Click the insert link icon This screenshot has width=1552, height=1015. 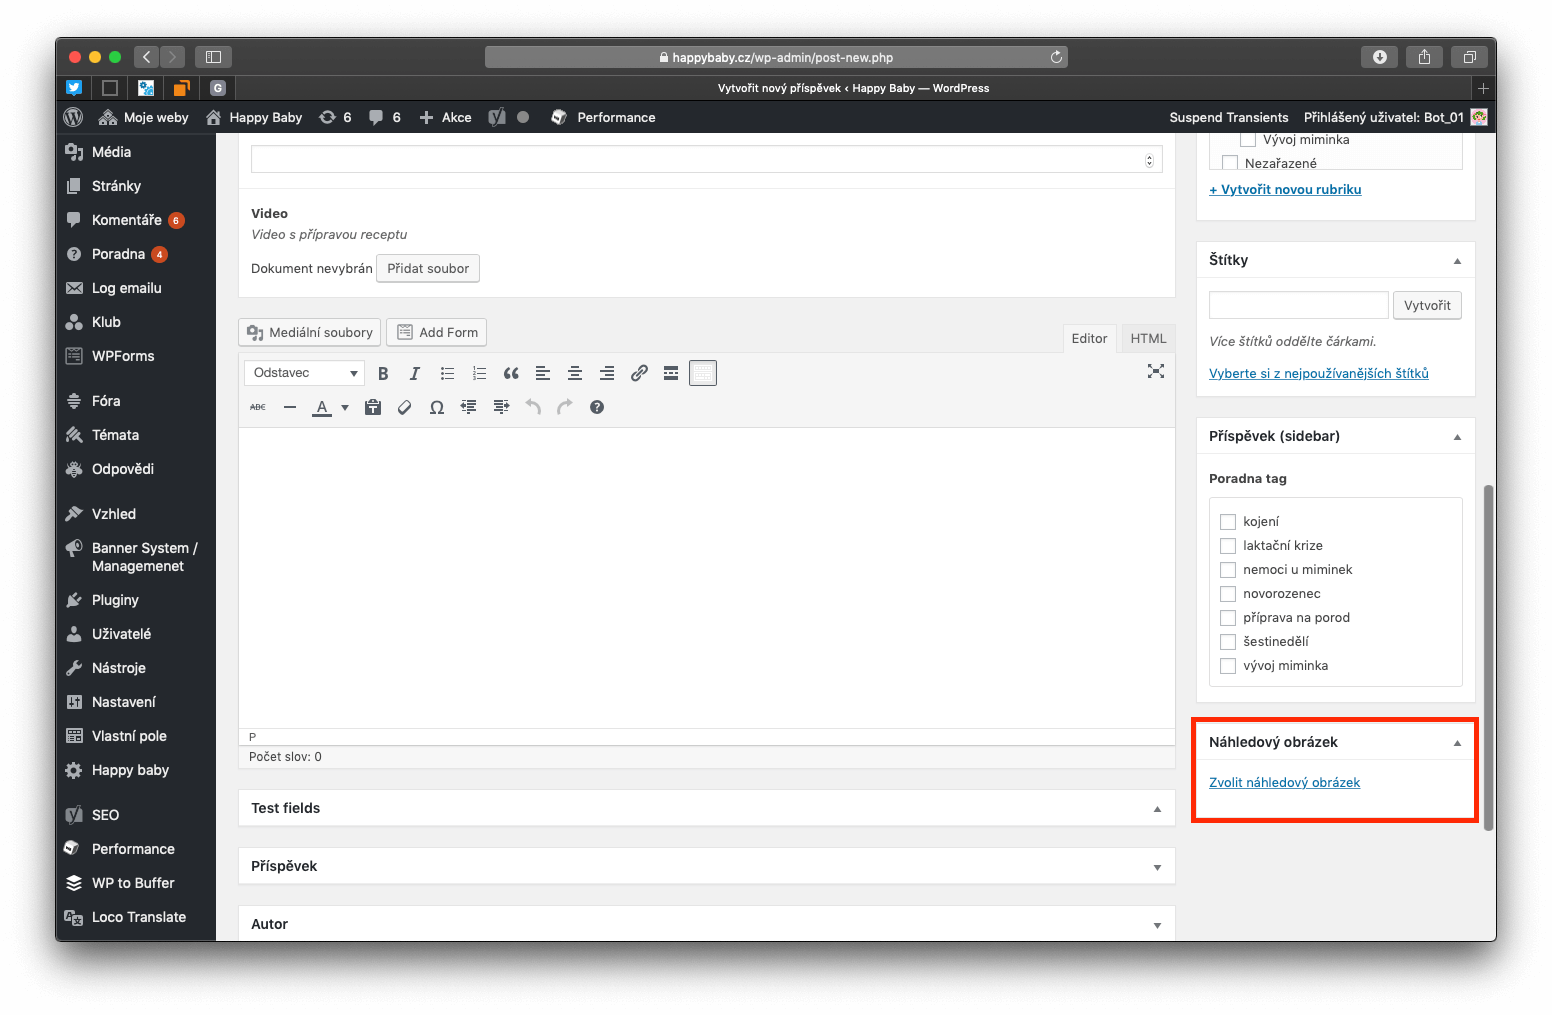pyautogui.click(x=639, y=373)
